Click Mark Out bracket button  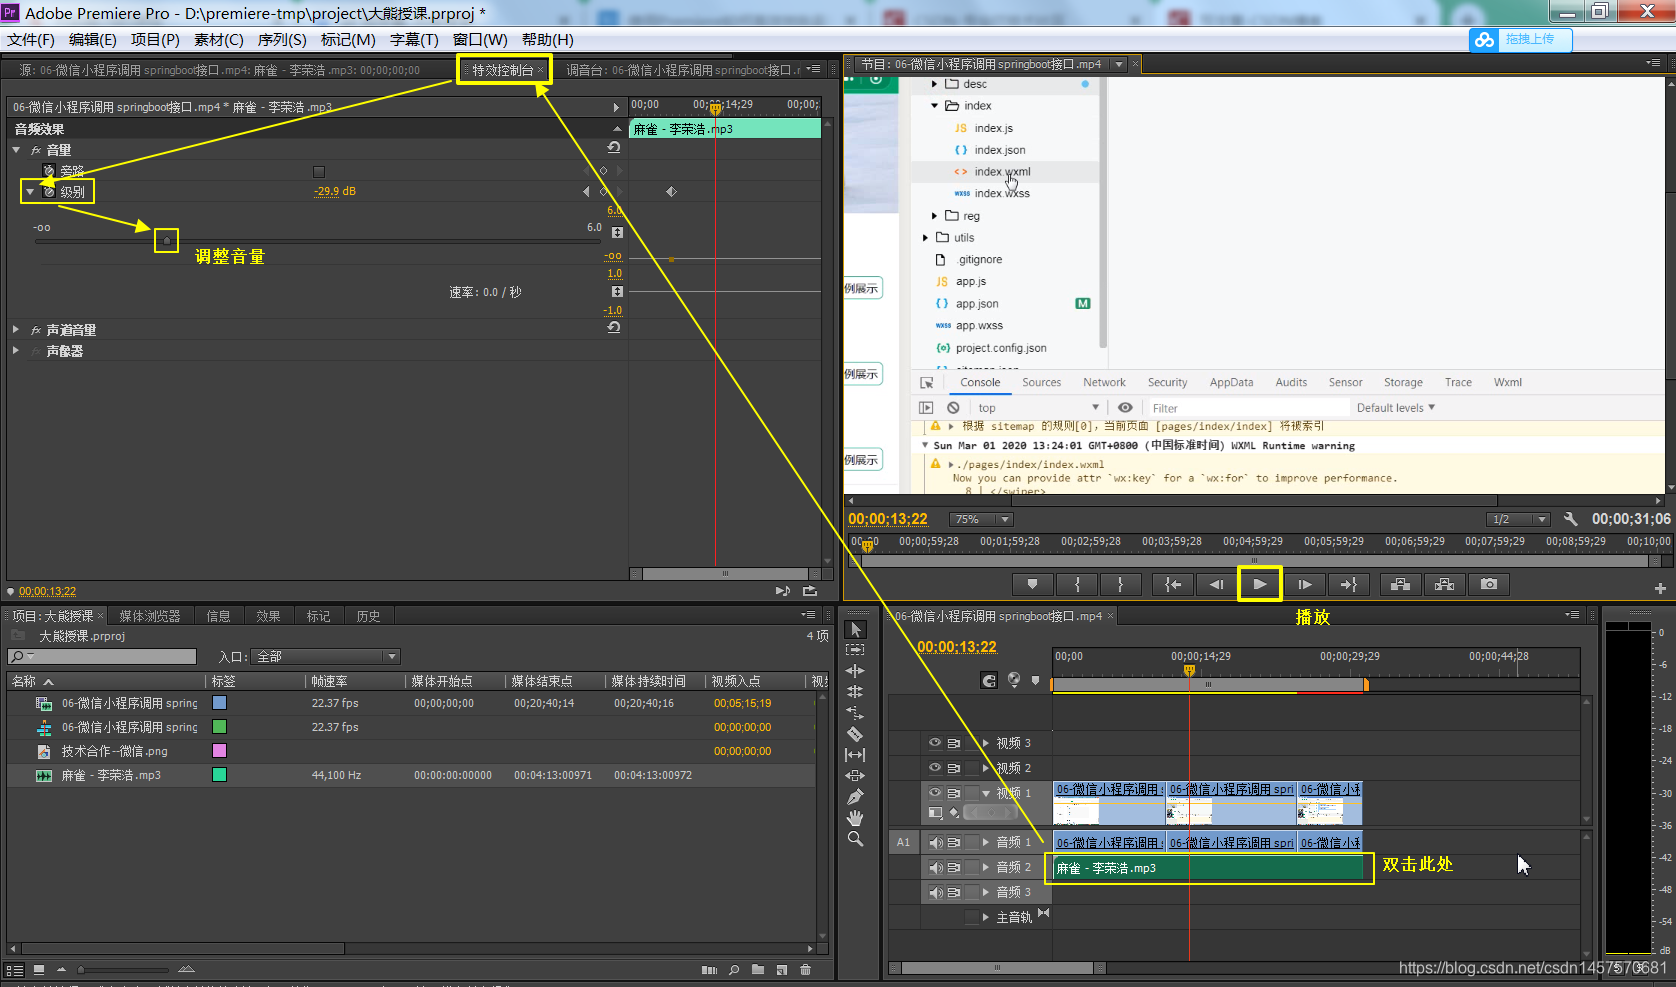click(x=1120, y=584)
